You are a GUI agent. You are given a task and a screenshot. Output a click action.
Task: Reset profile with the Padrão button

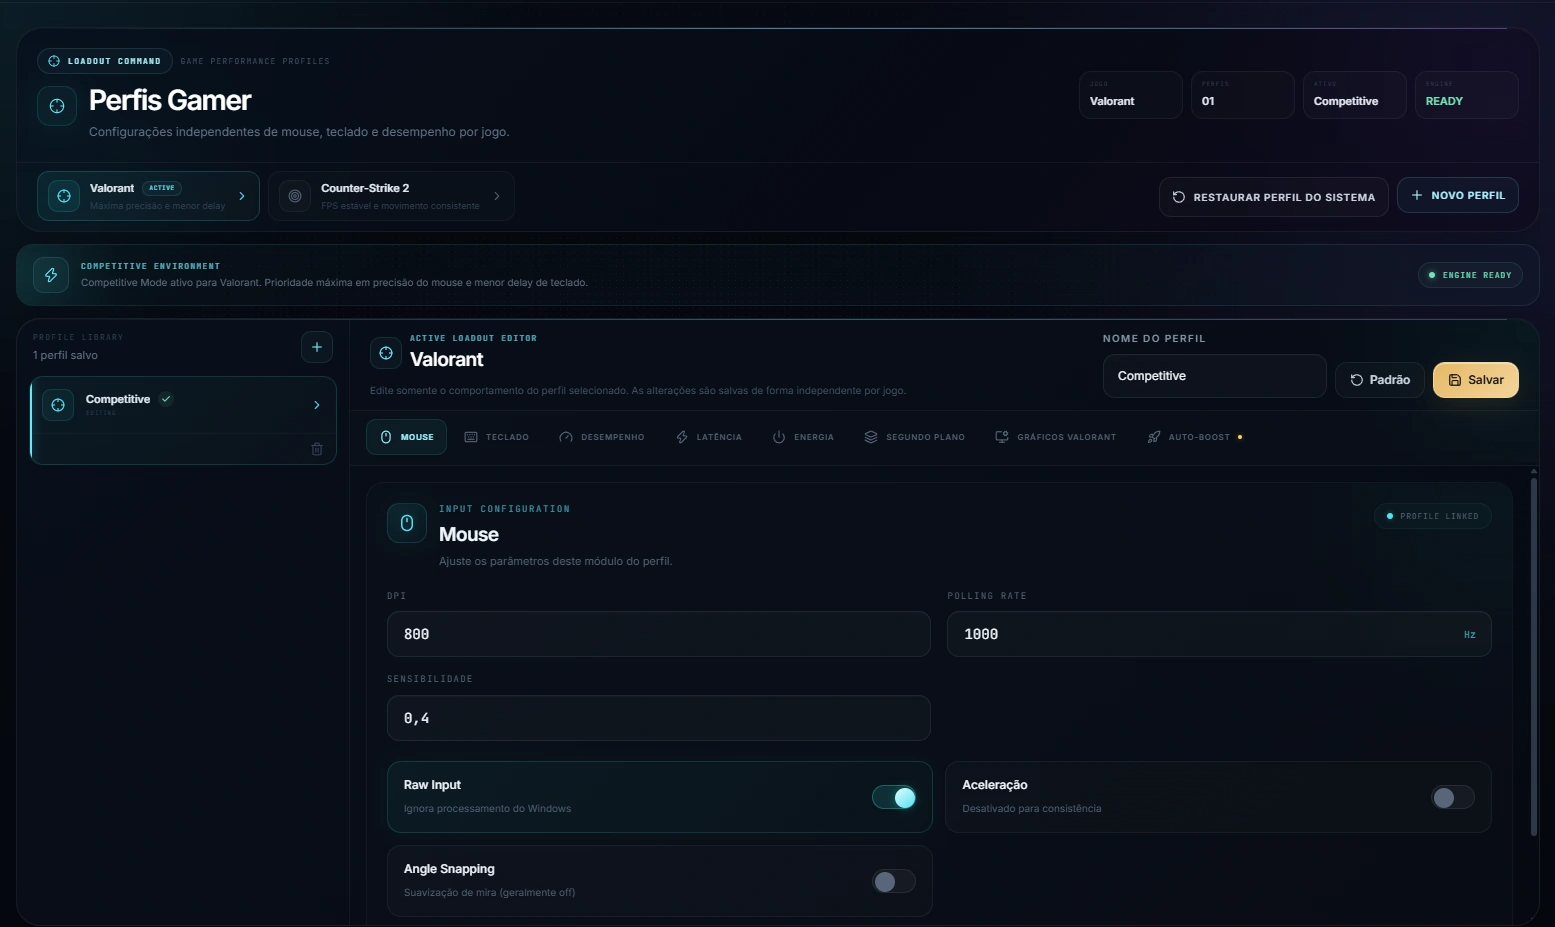pos(1380,380)
